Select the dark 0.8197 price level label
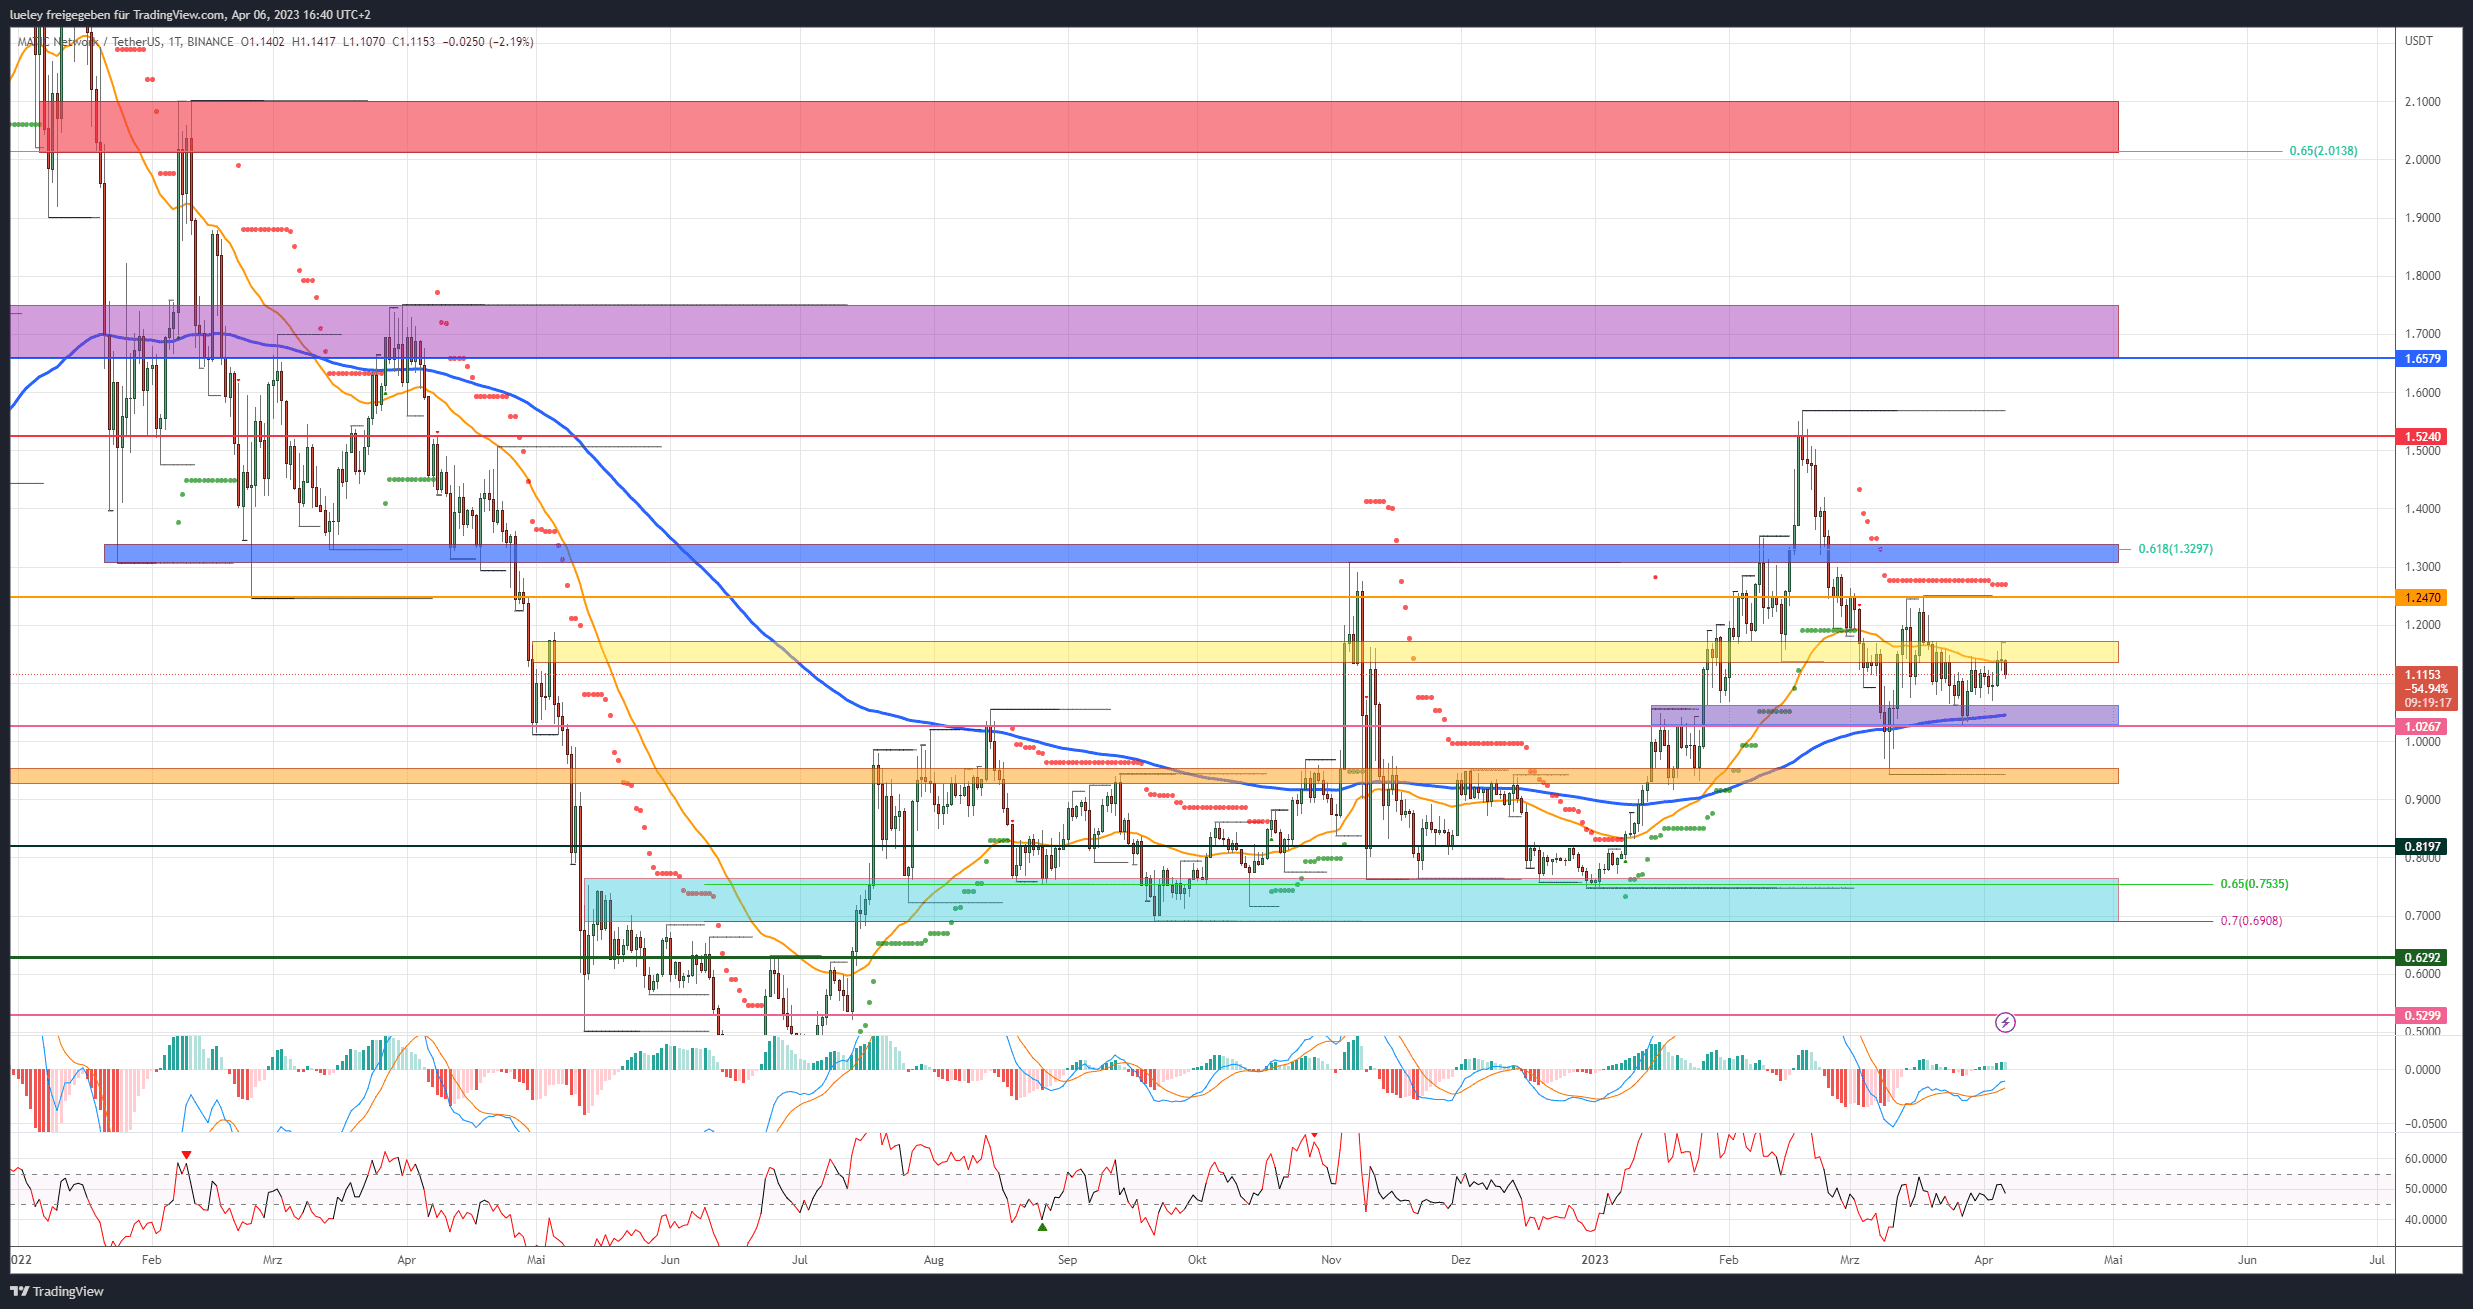The width and height of the screenshot is (2473, 1309). [2422, 846]
